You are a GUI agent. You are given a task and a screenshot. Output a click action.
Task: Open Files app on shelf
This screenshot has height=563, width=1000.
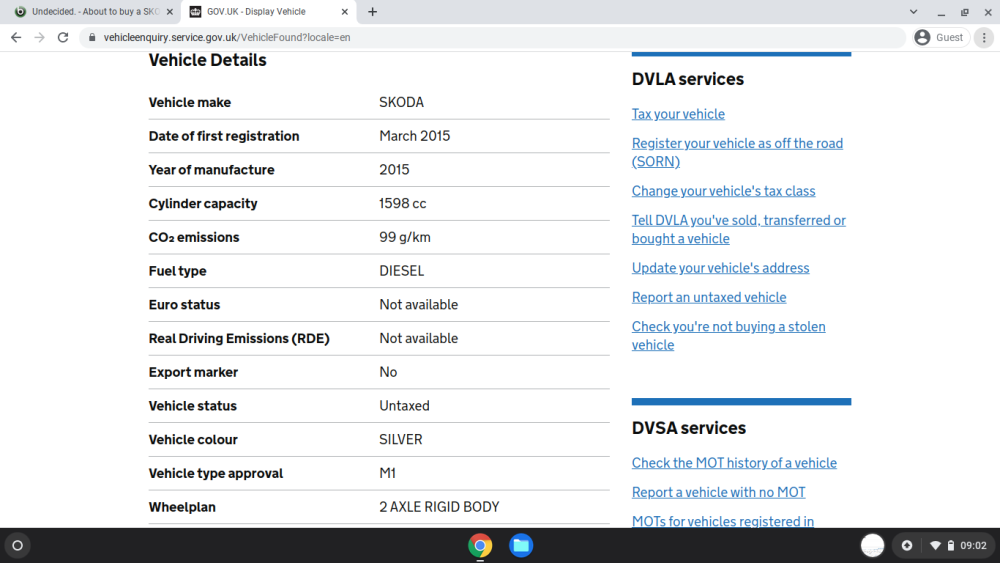coord(521,546)
